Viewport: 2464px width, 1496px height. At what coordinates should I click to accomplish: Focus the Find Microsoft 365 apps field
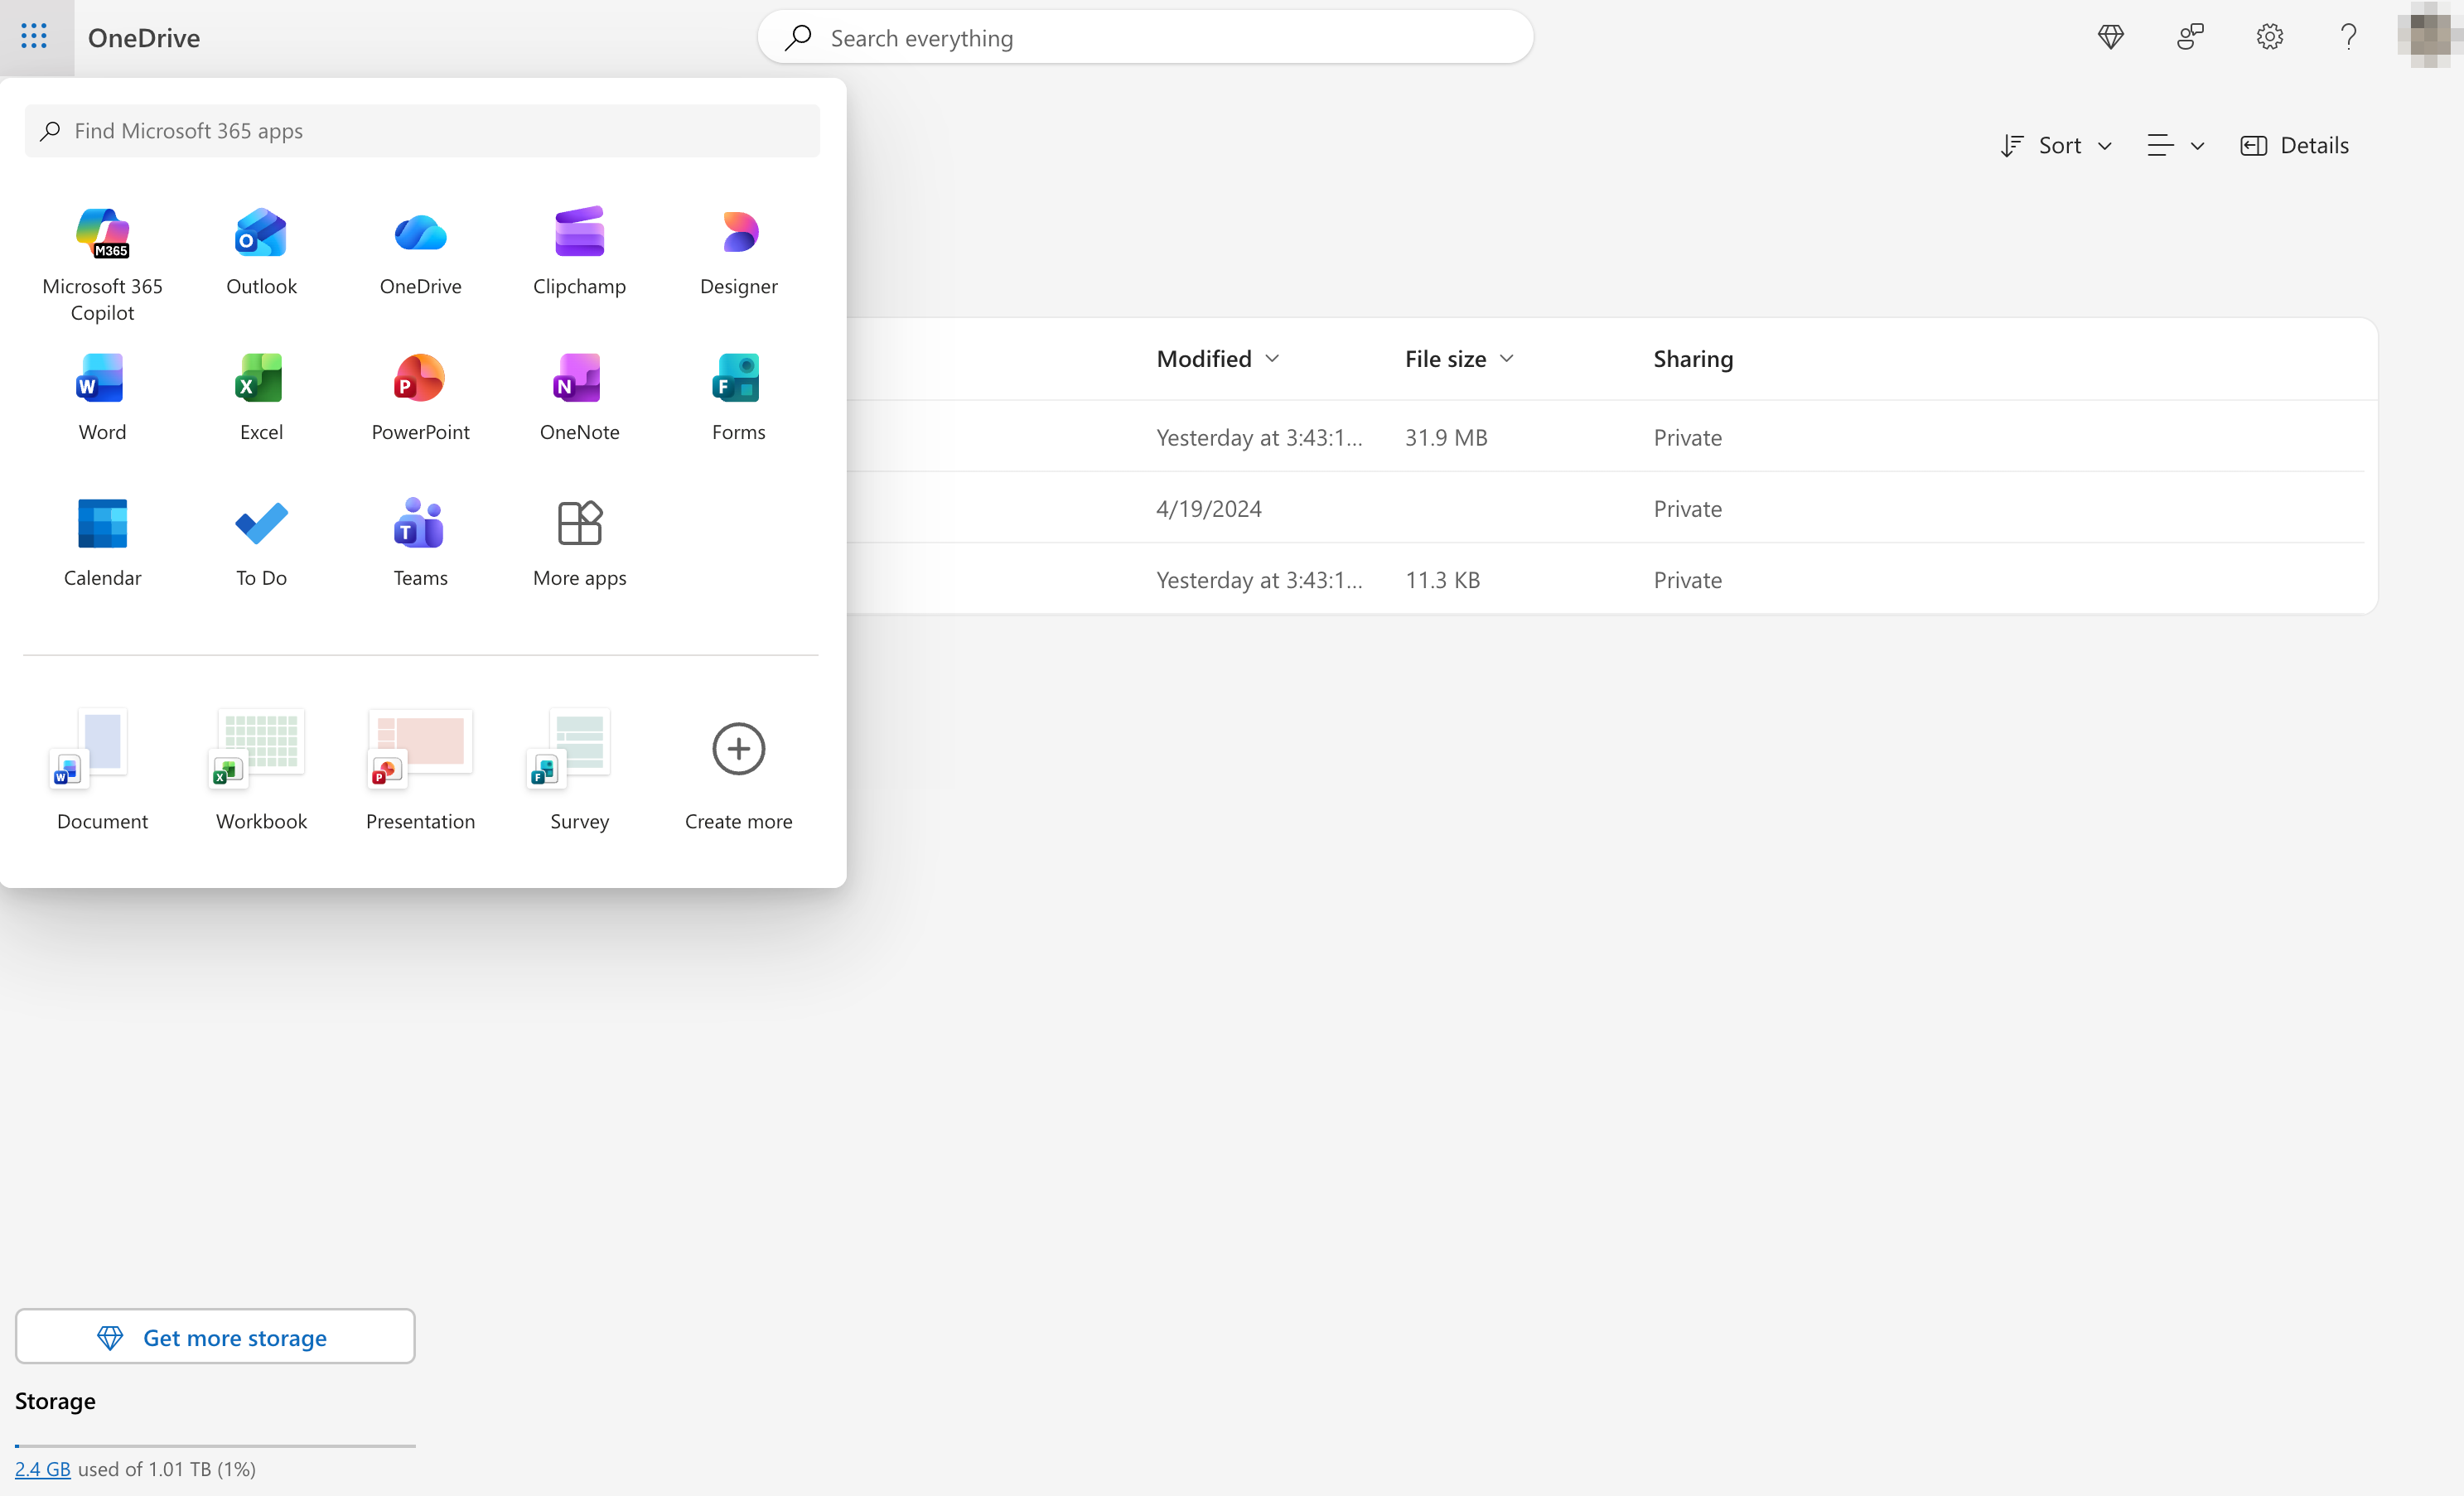422,131
